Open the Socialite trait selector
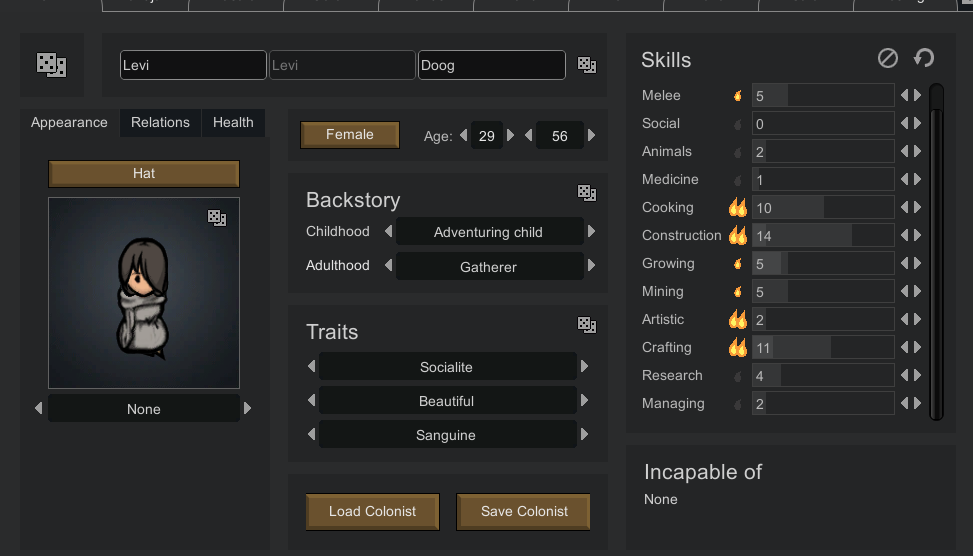The image size is (973, 556). [447, 367]
